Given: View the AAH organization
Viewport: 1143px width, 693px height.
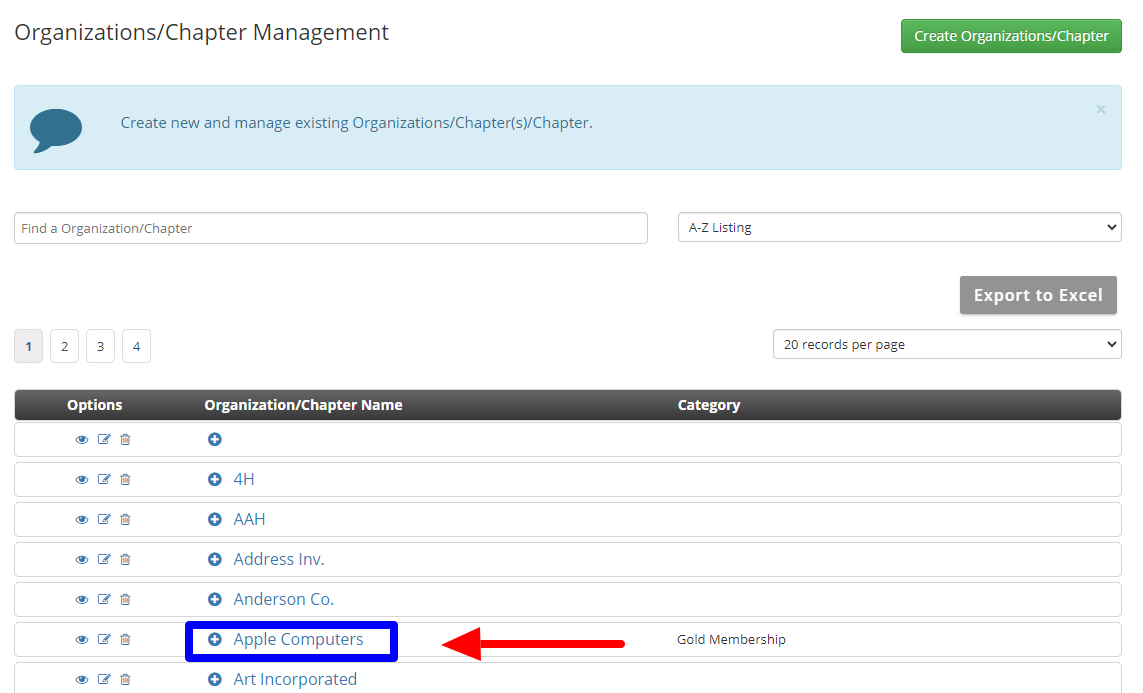Looking at the screenshot, I should (x=82, y=520).
